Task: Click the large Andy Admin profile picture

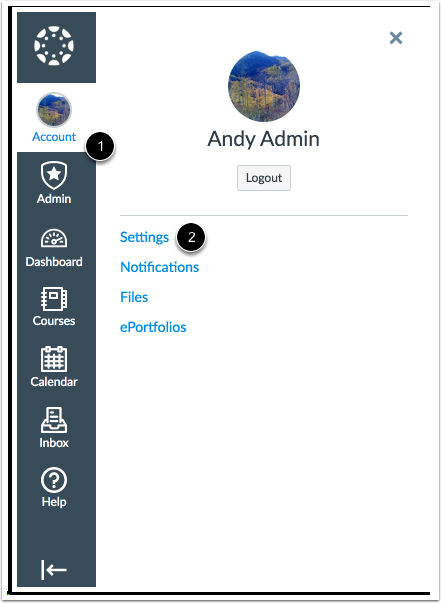Action: pos(264,87)
